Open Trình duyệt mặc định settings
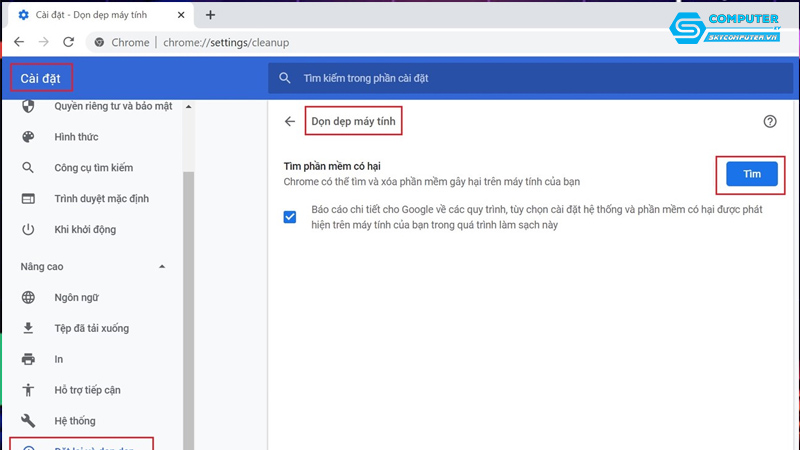 [104, 199]
